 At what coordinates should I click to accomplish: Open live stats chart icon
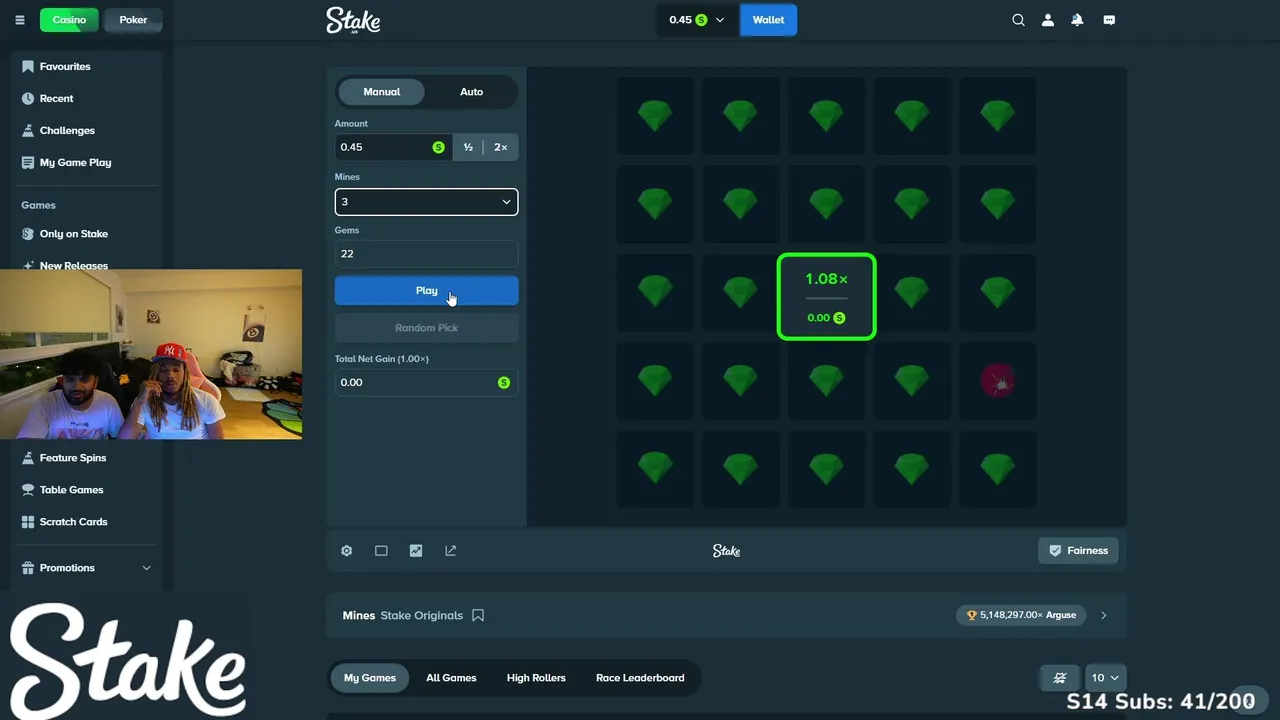pyautogui.click(x=416, y=551)
